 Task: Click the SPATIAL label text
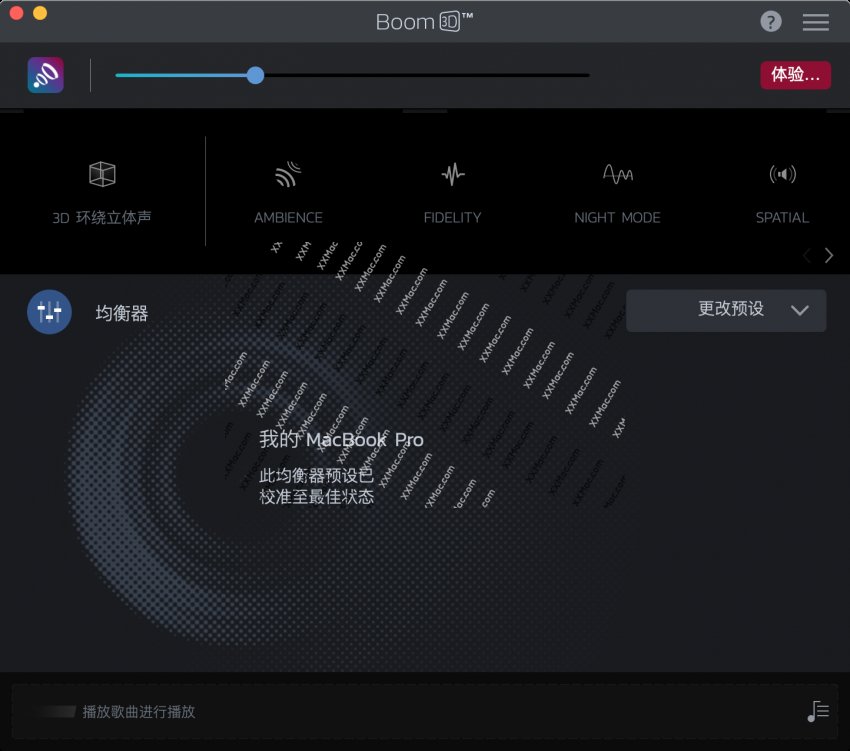point(782,217)
